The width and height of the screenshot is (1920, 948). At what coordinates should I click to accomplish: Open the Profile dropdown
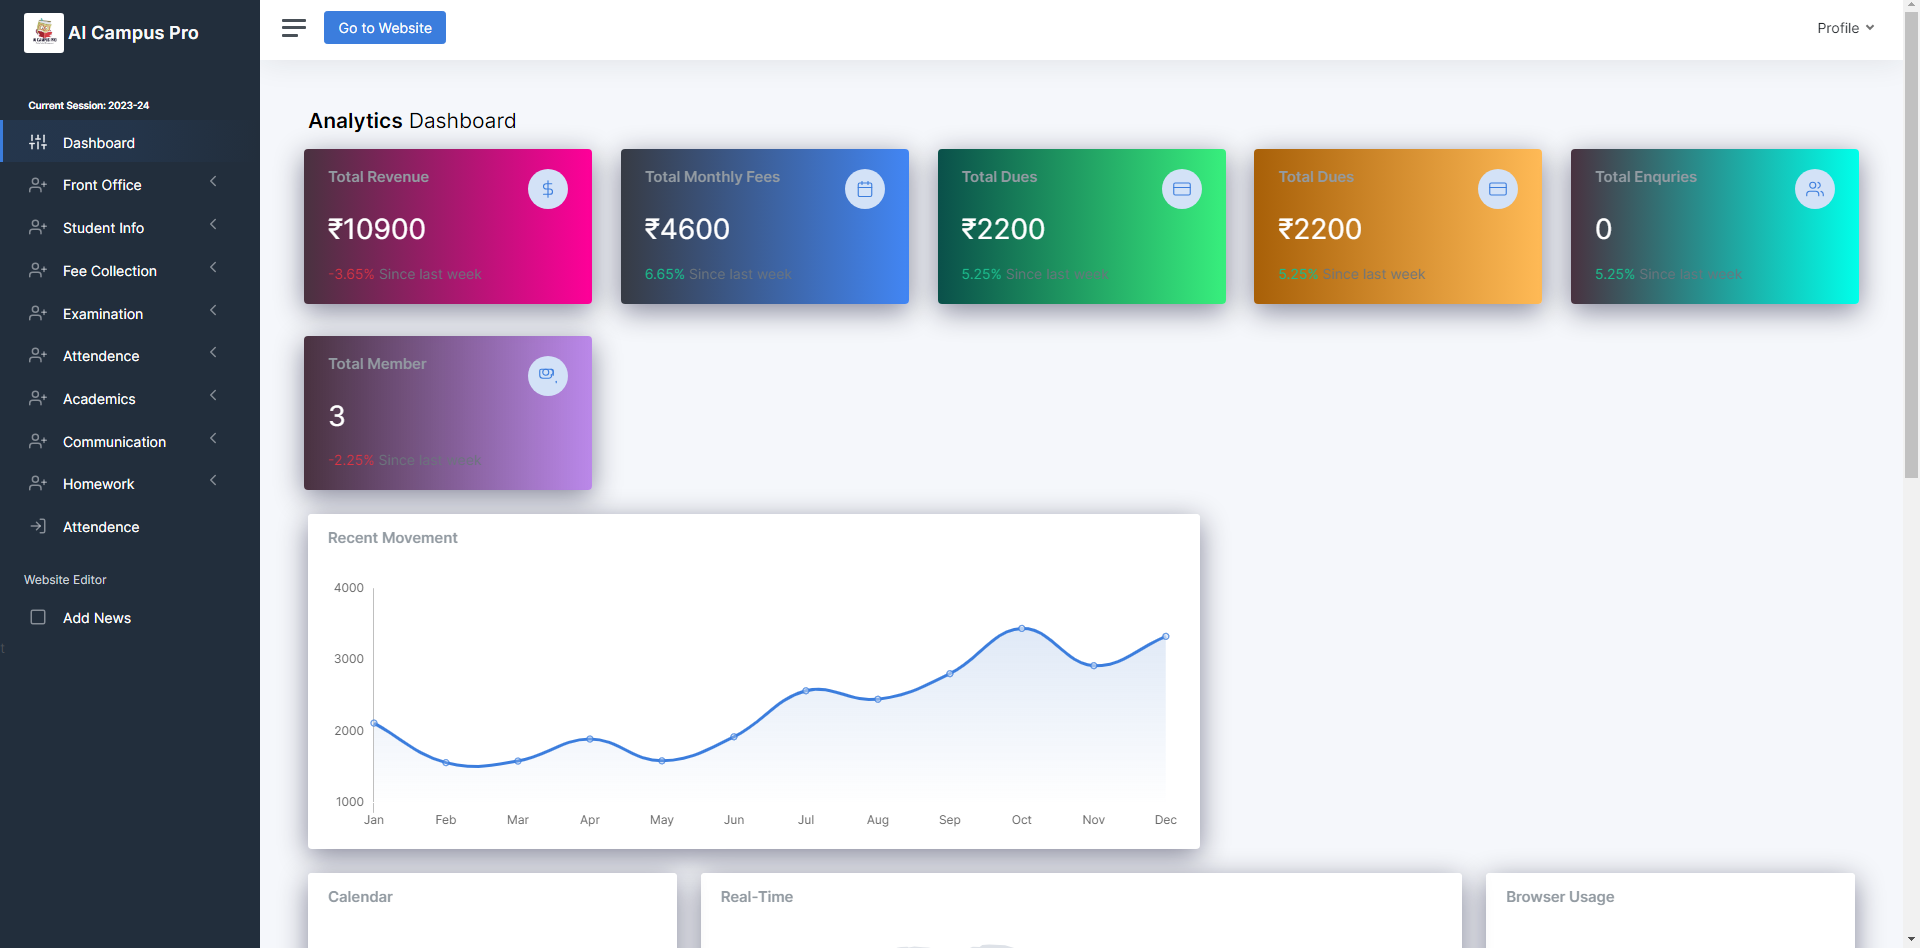[x=1845, y=28]
